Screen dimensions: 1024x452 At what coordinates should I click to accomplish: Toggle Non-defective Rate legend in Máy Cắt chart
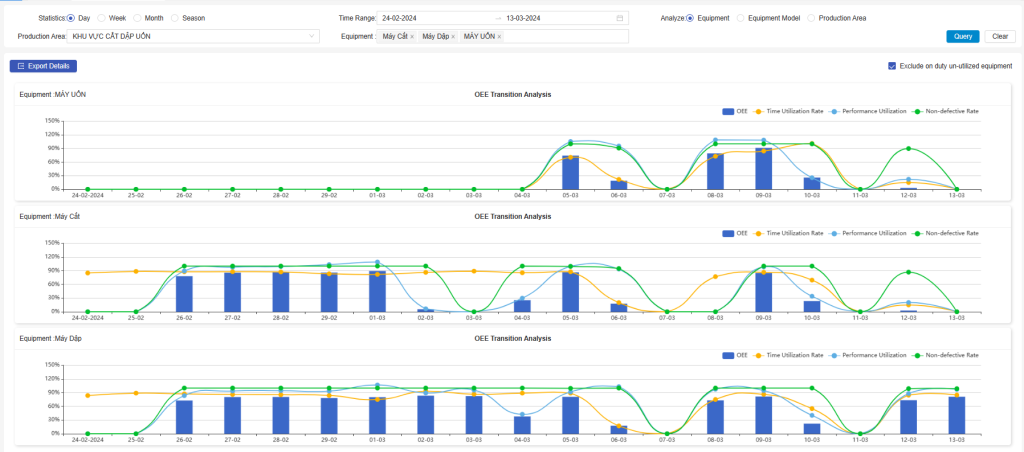[945, 233]
